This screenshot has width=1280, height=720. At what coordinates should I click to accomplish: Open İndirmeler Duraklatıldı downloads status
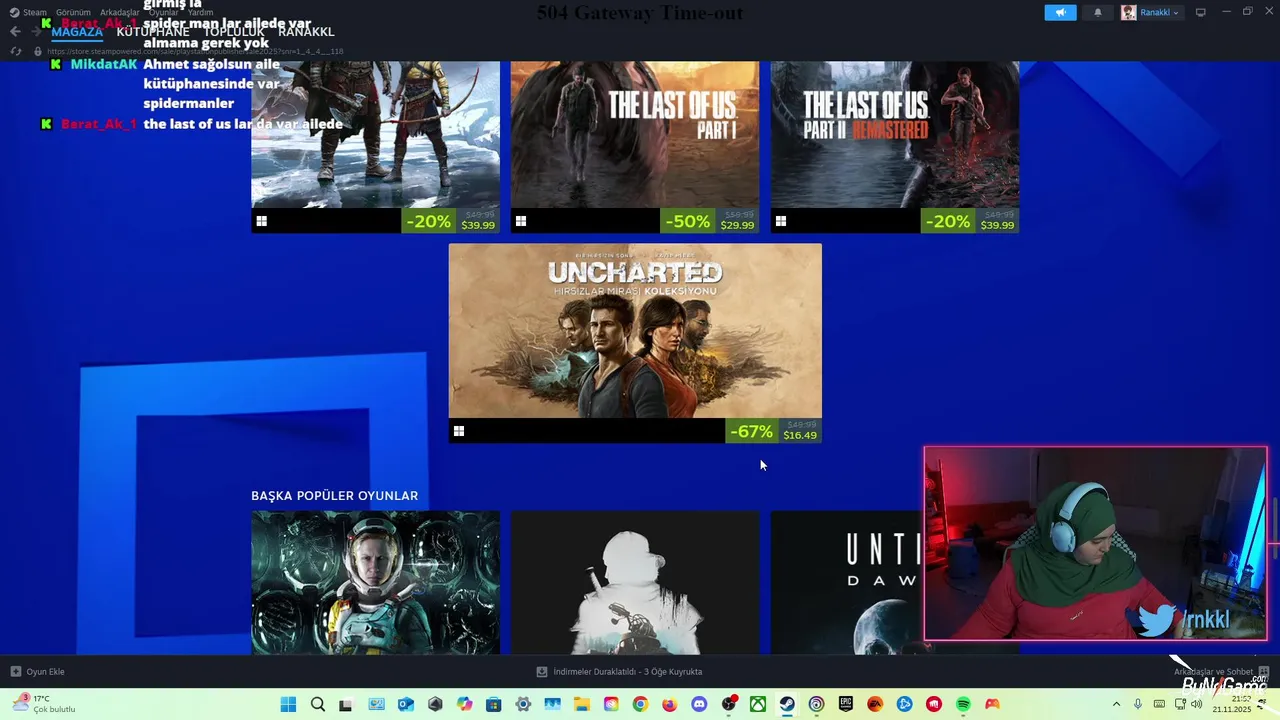pos(619,671)
